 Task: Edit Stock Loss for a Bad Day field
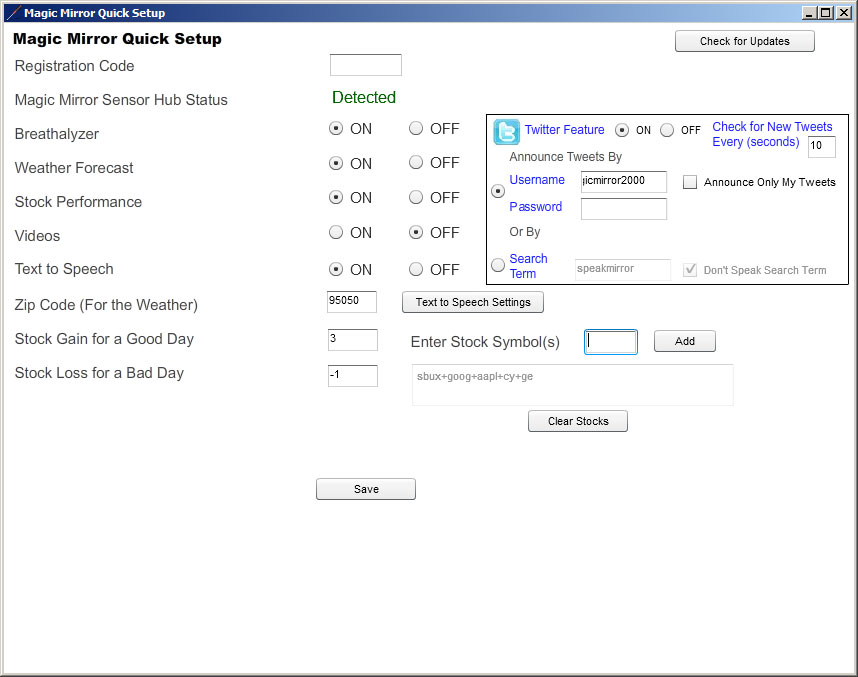(x=352, y=376)
